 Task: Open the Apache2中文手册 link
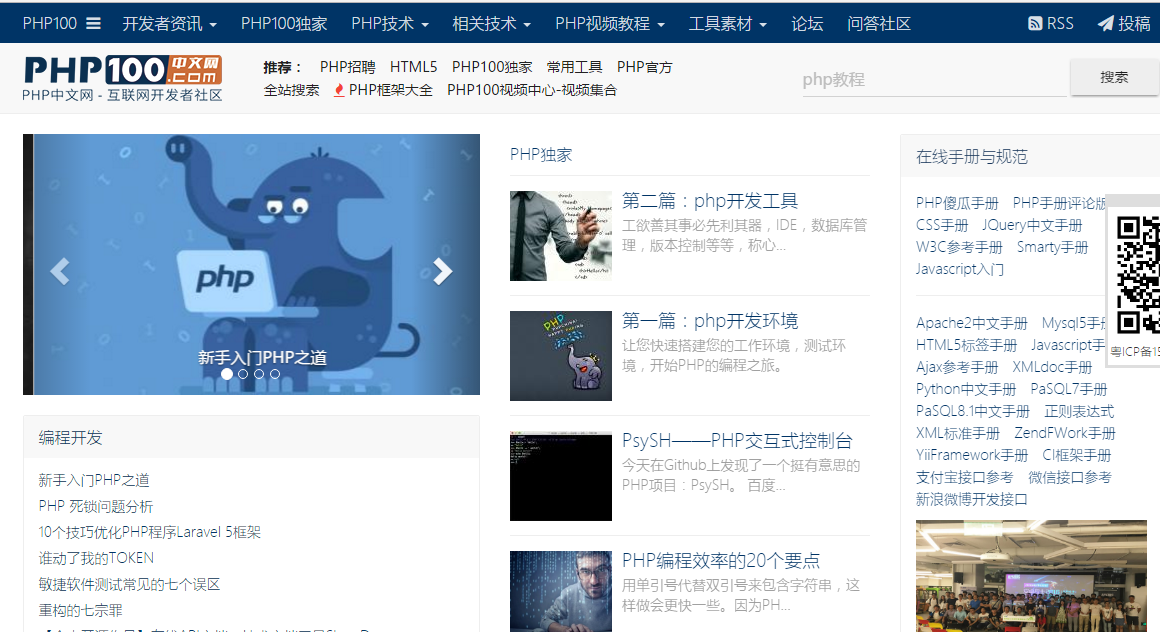click(x=971, y=323)
